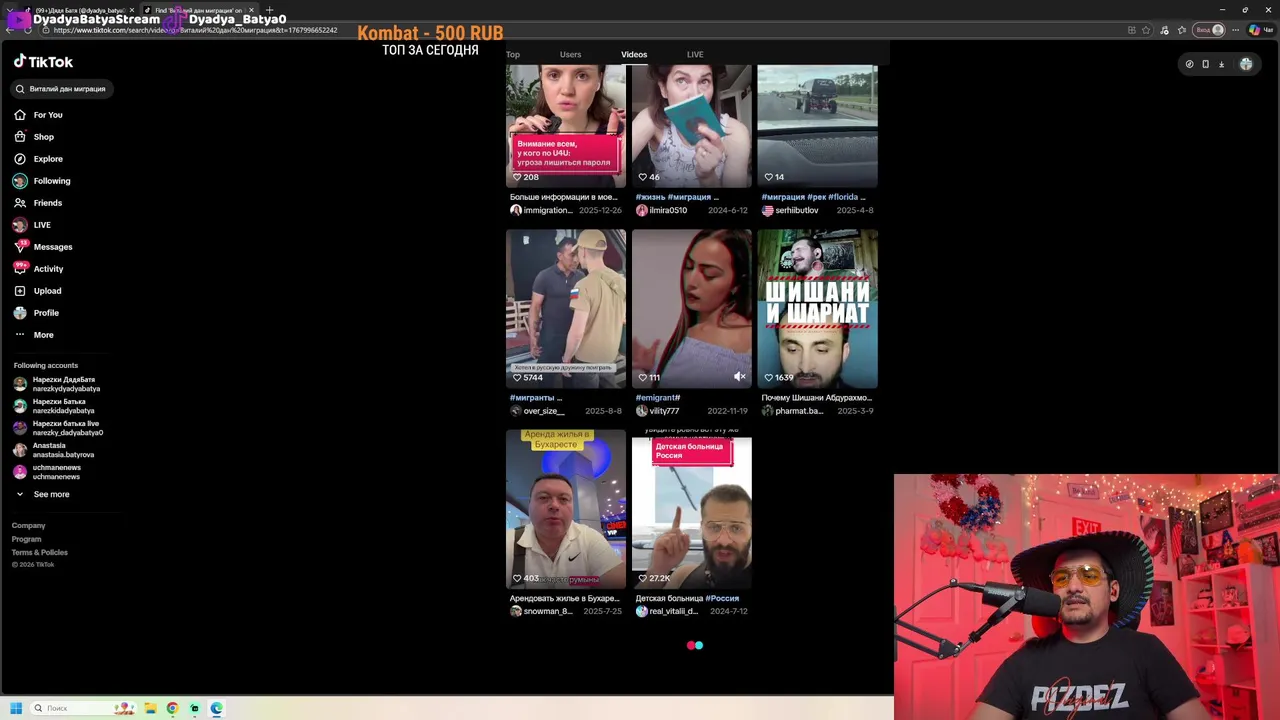Viewport: 1280px width, 720px height.
Task: Switch to the Top results tab
Action: (513, 55)
